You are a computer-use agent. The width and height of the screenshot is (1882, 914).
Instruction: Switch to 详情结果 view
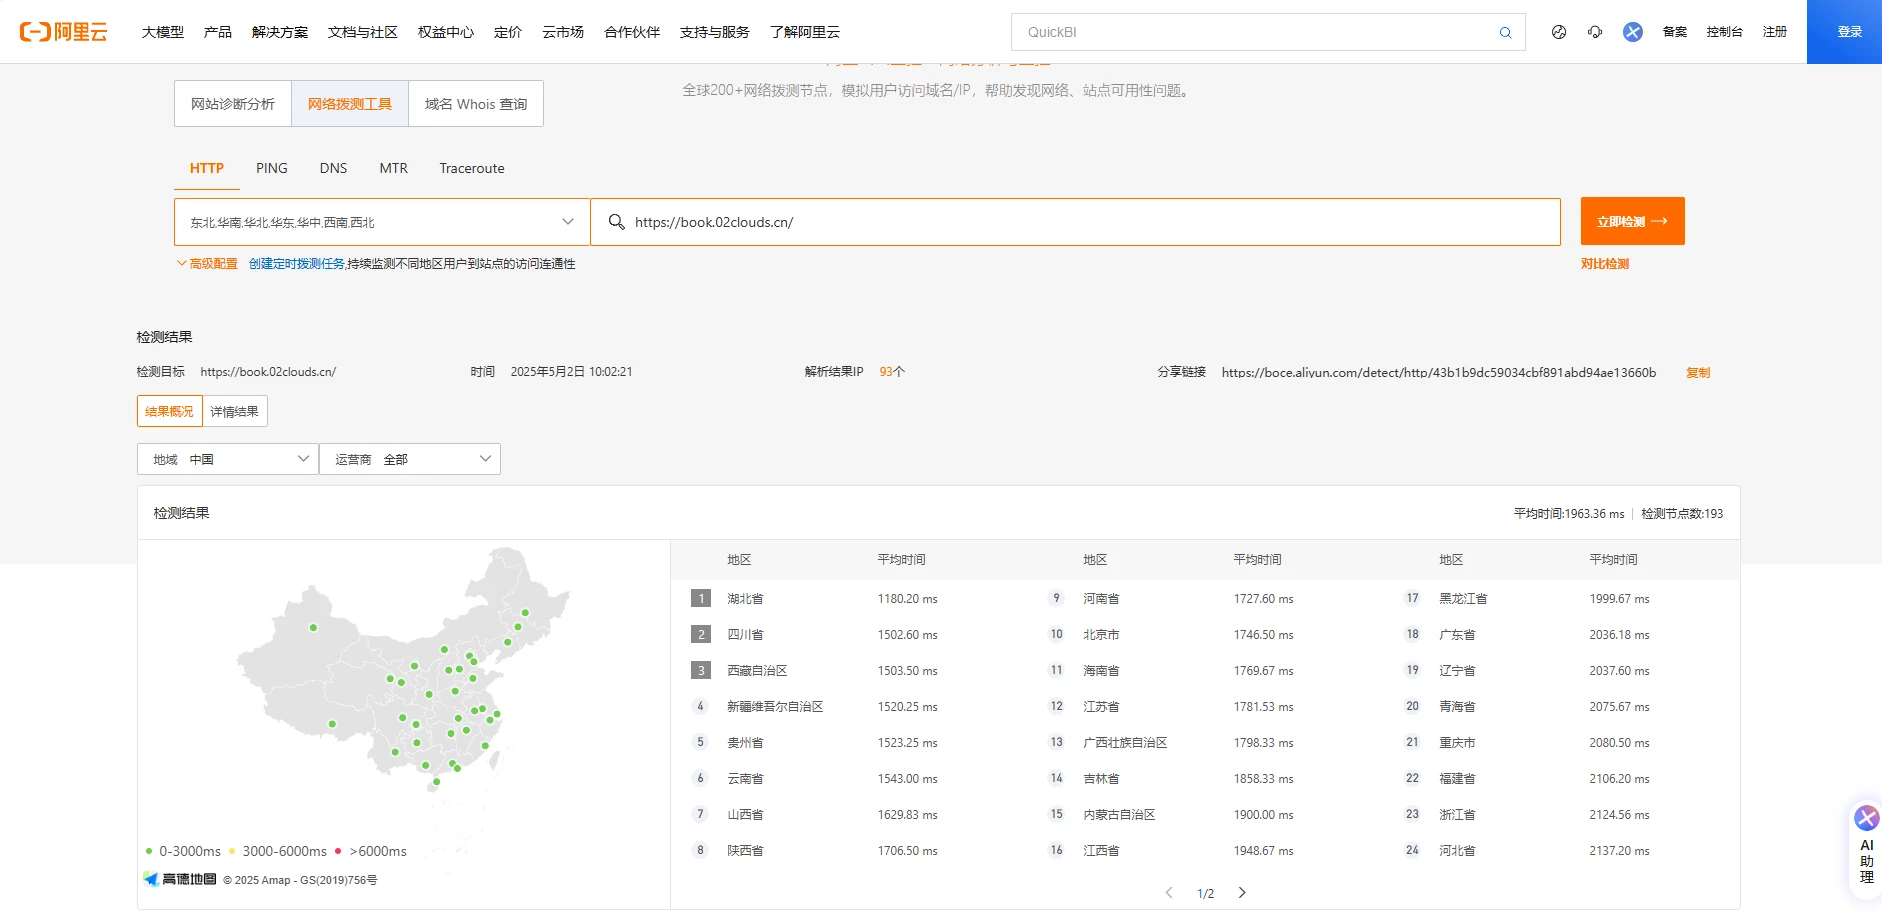pyautogui.click(x=235, y=411)
